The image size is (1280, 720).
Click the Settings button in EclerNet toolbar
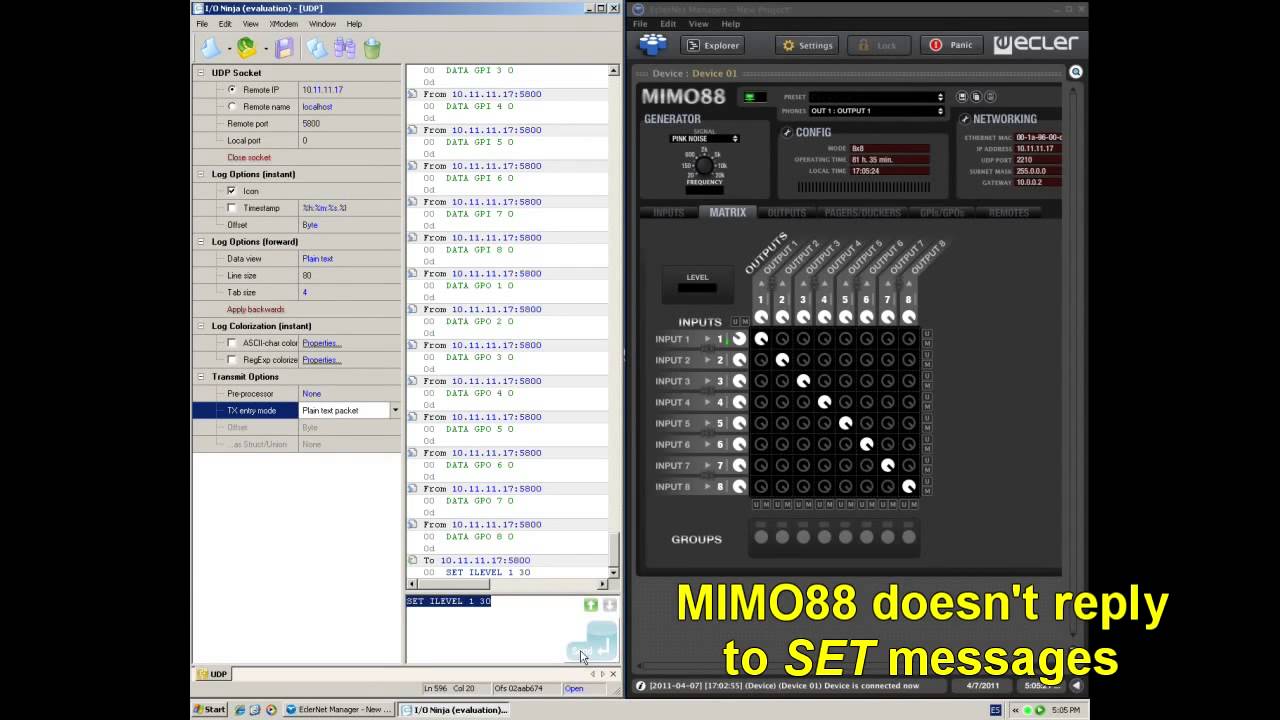pyautogui.click(x=807, y=45)
